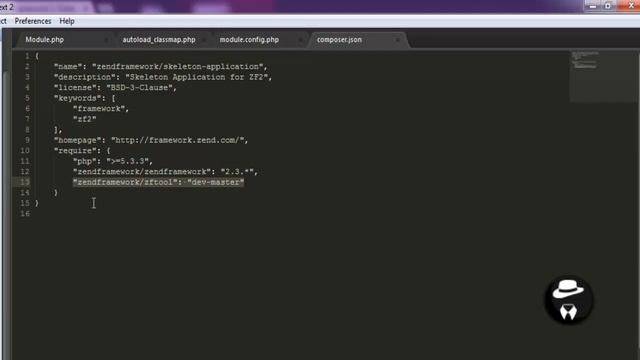Image resolution: width=640 pixels, height=360 pixels.
Task: Close the autoload_classmap.php tab
Action: tap(203, 40)
